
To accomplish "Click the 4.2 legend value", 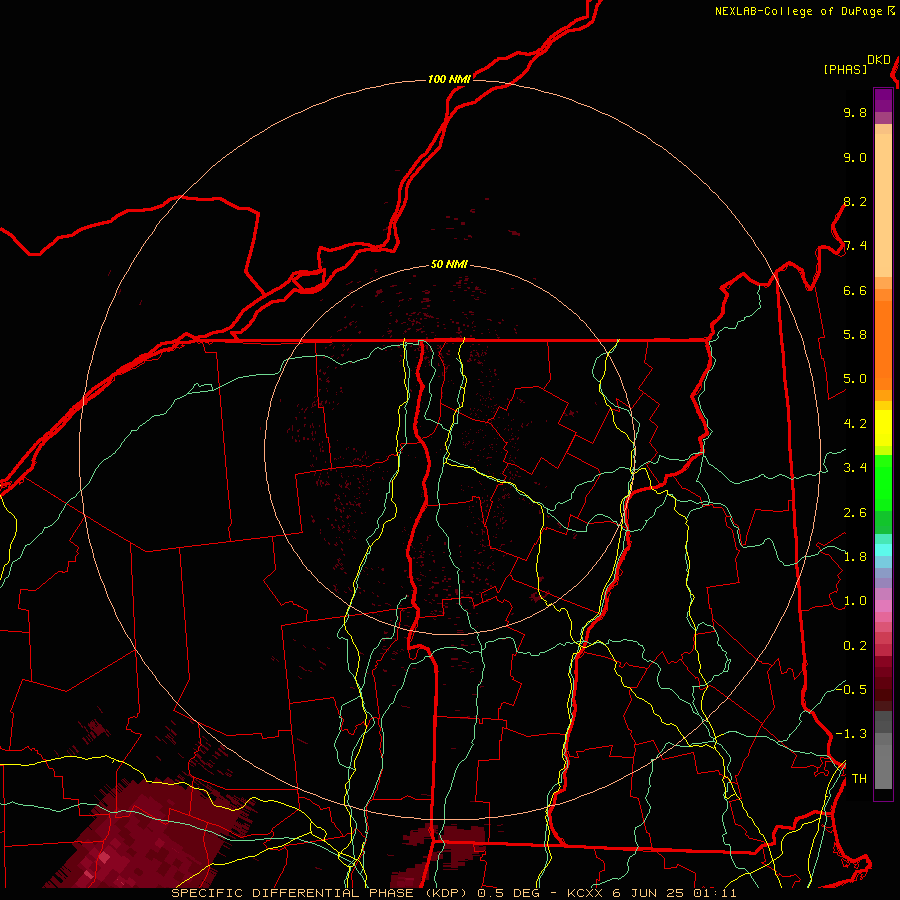I will [x=855, y=424].
